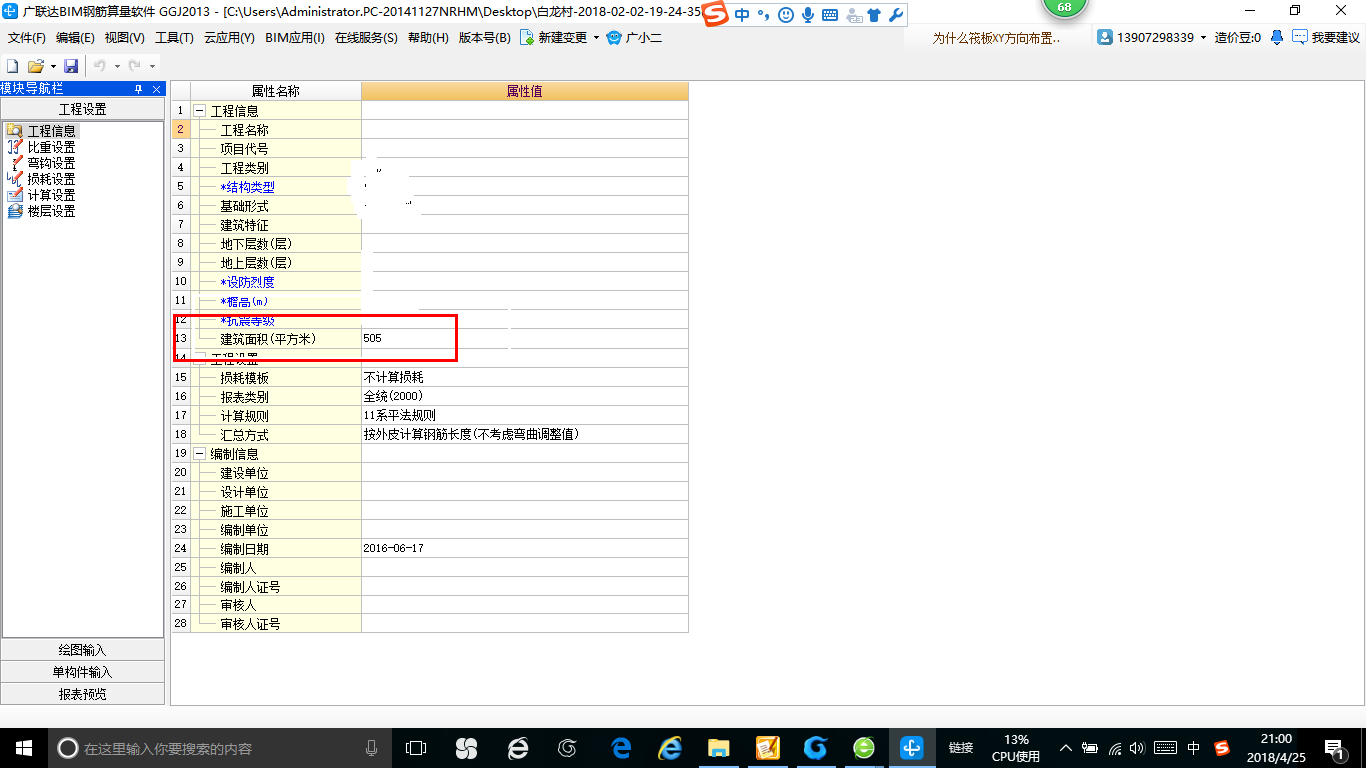Open the 视图(V) menu
The width and height of the screenshot is (1366, 768).
point(124,38)
